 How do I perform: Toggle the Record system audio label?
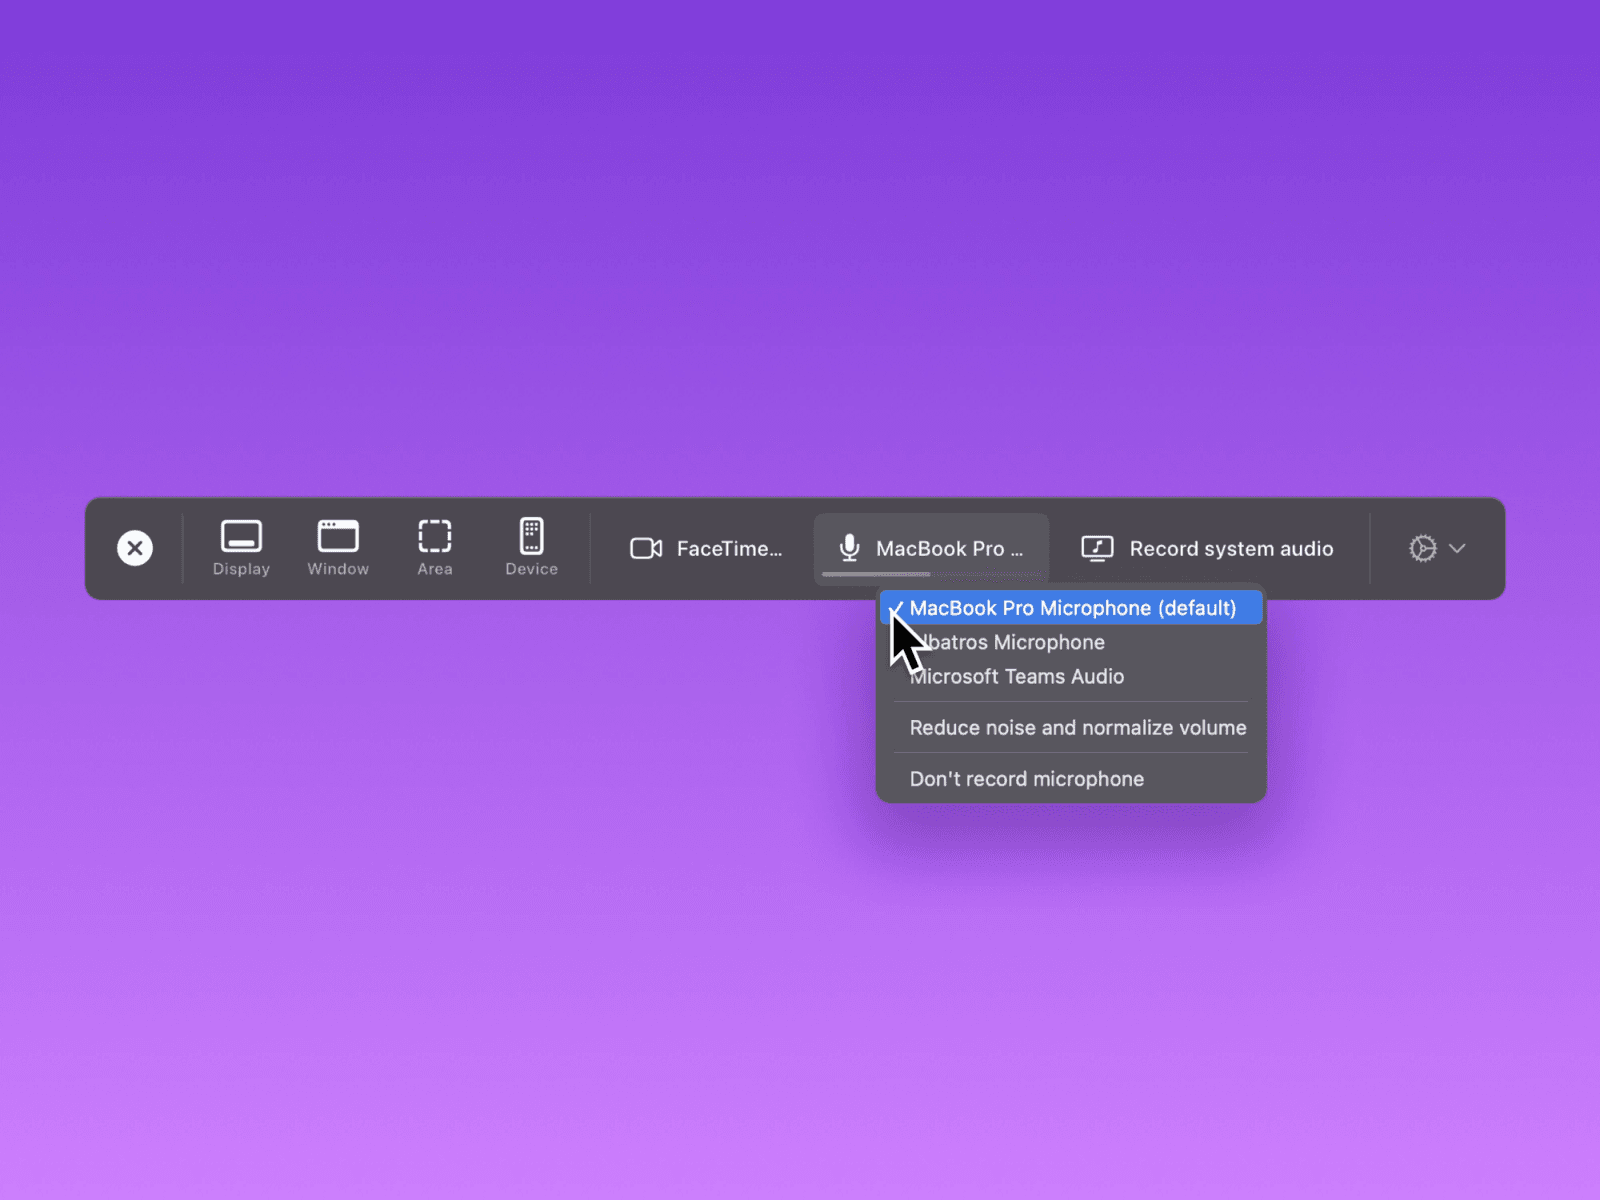click(1231, 549)
